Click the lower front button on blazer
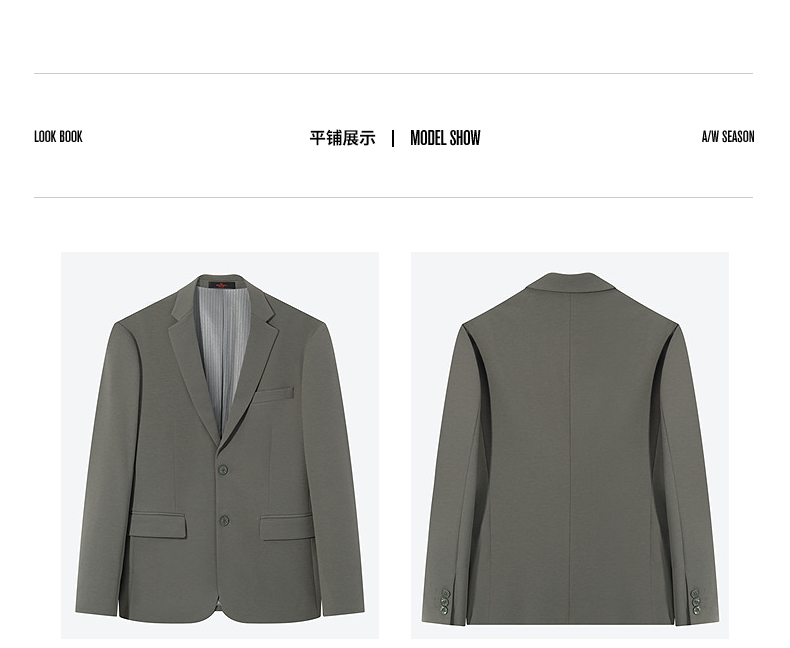The height and width of the screenshot is (648, 790). pos(224,521)
